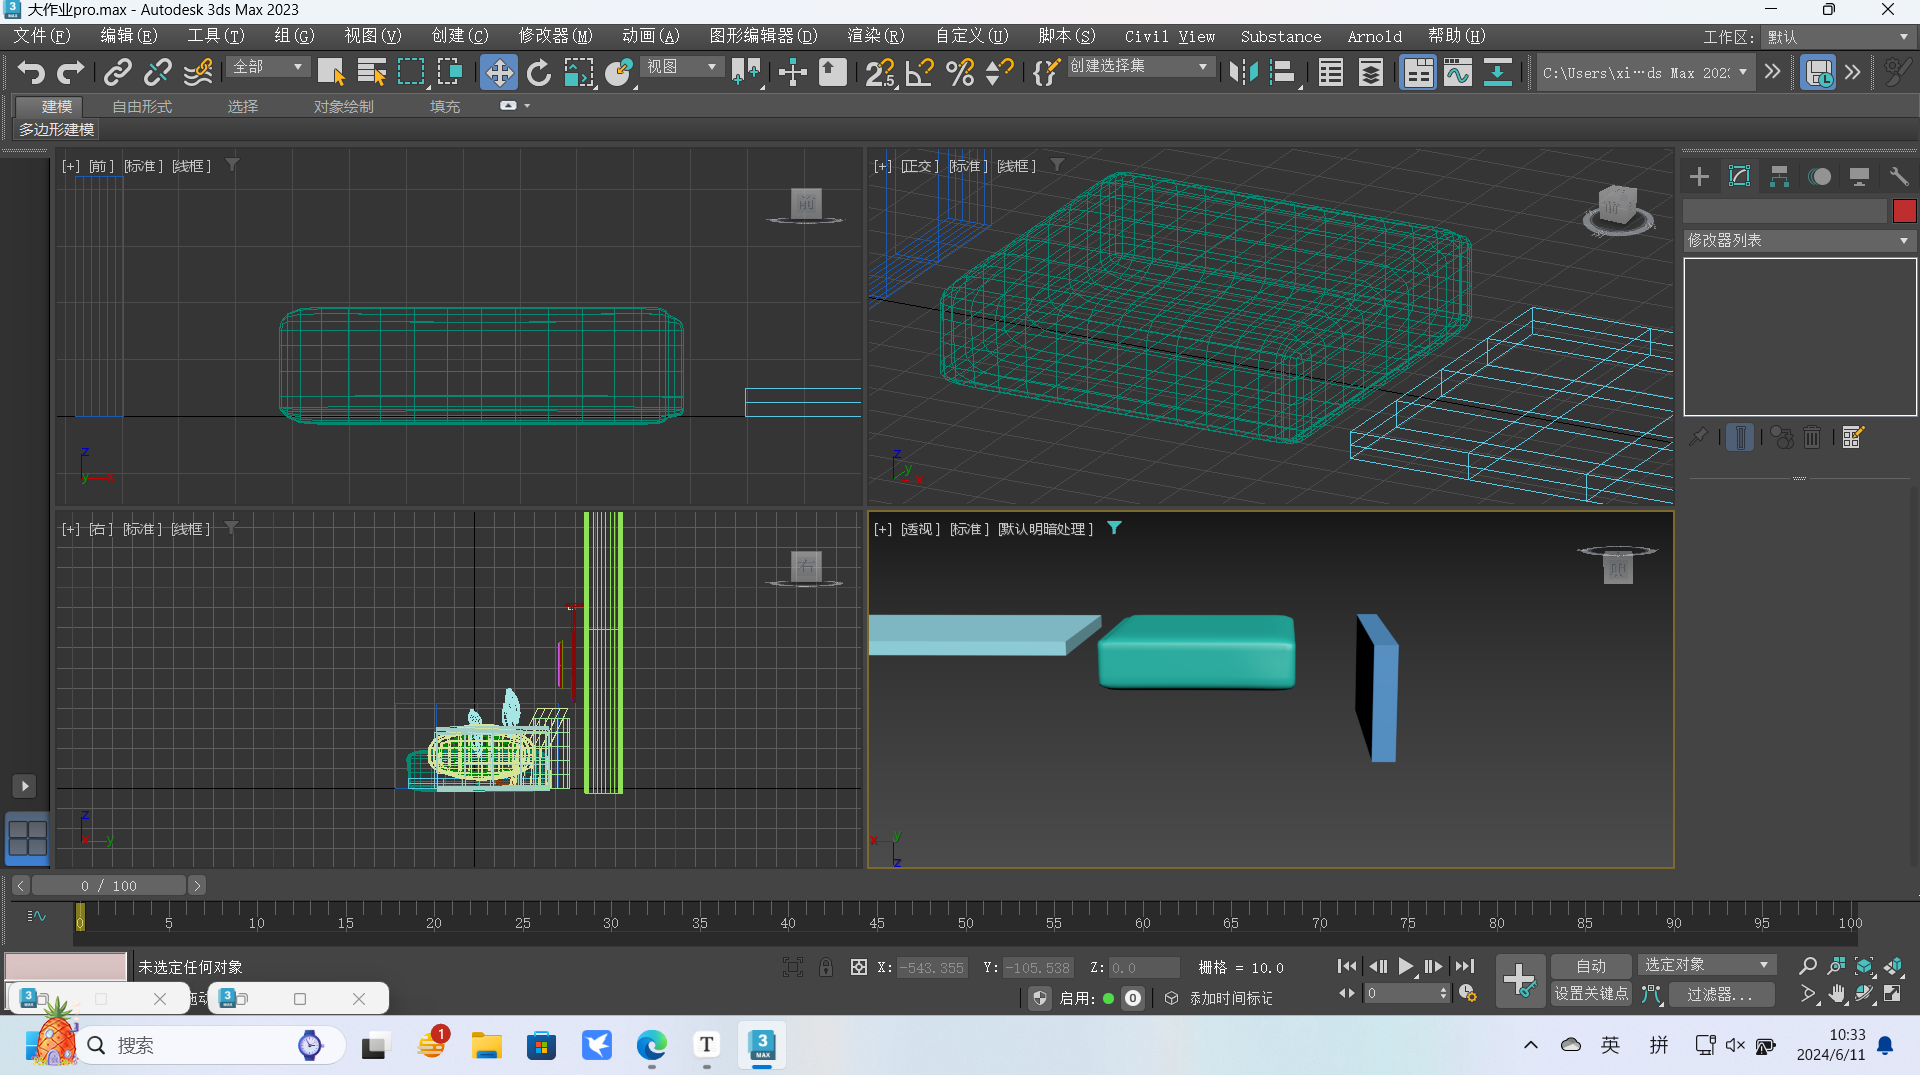
Task: Select the Move tool in the main toolbar
Action: point(498,72)
